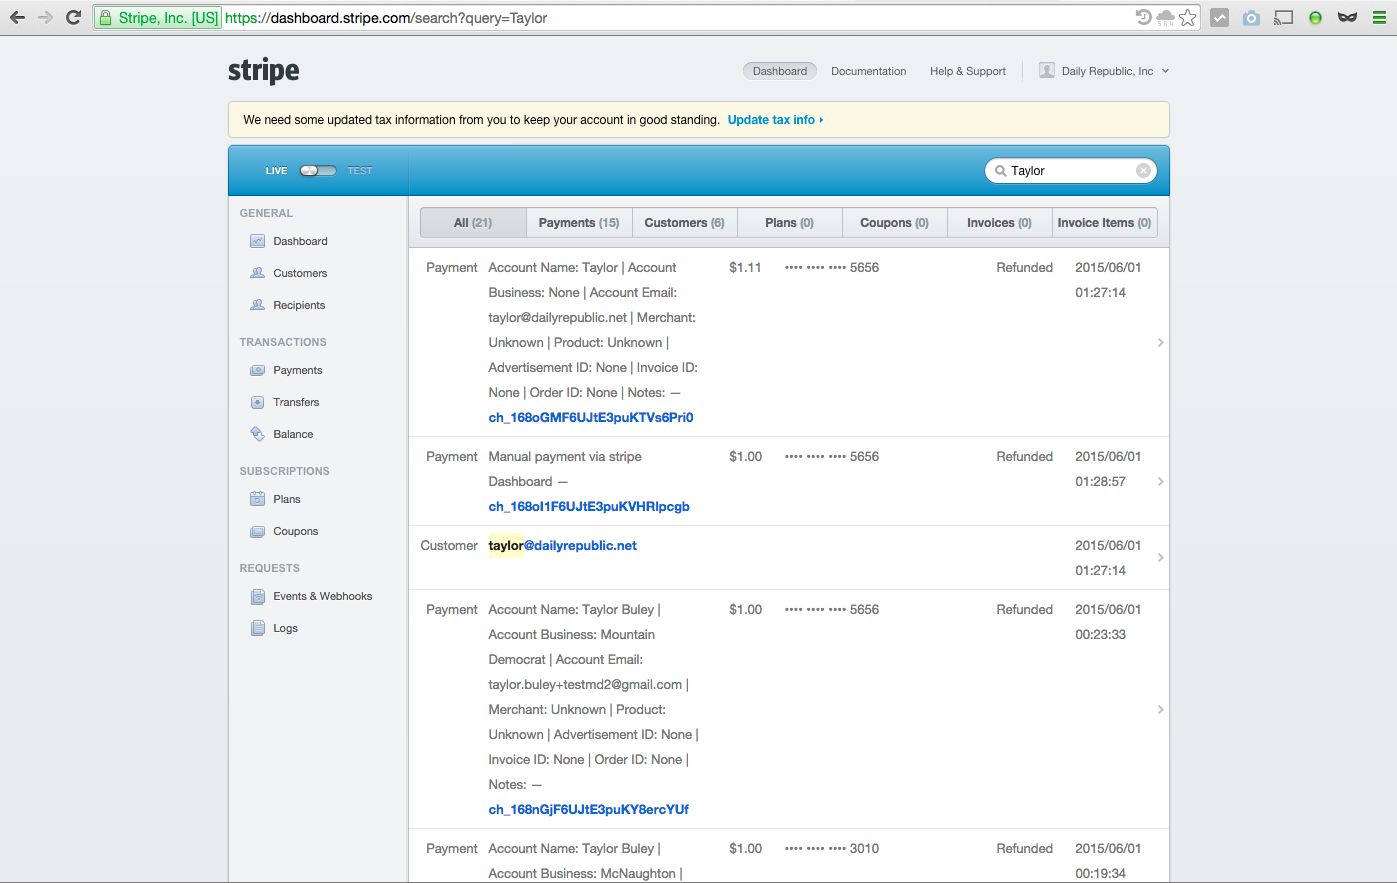Click the Recipients sidebar icon
Viewport: 1397px width, 883px height.
[257, 305]
